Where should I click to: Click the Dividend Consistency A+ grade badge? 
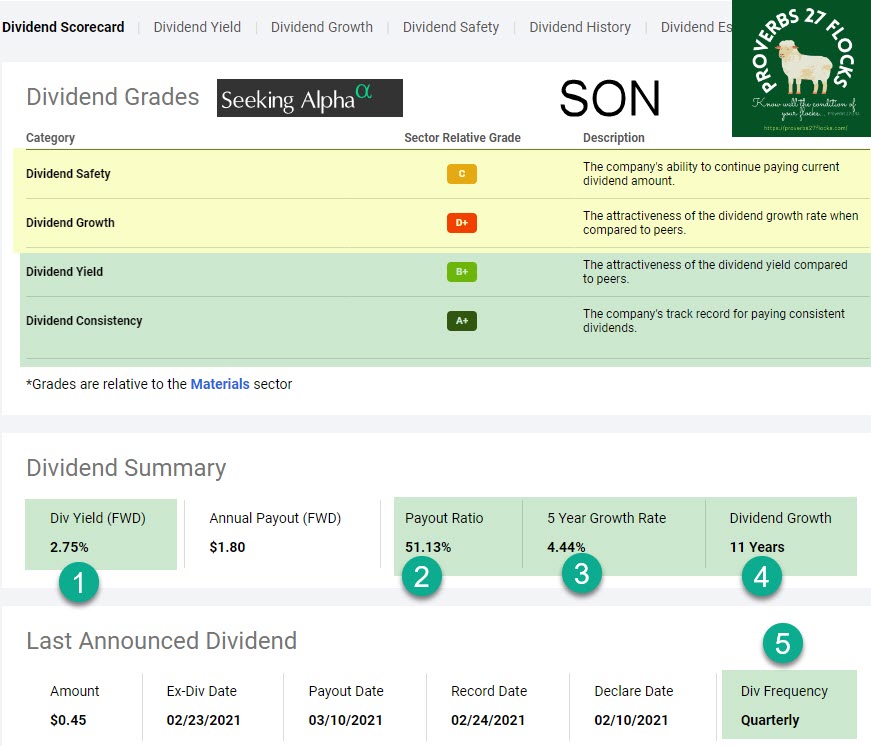(461, 321)
